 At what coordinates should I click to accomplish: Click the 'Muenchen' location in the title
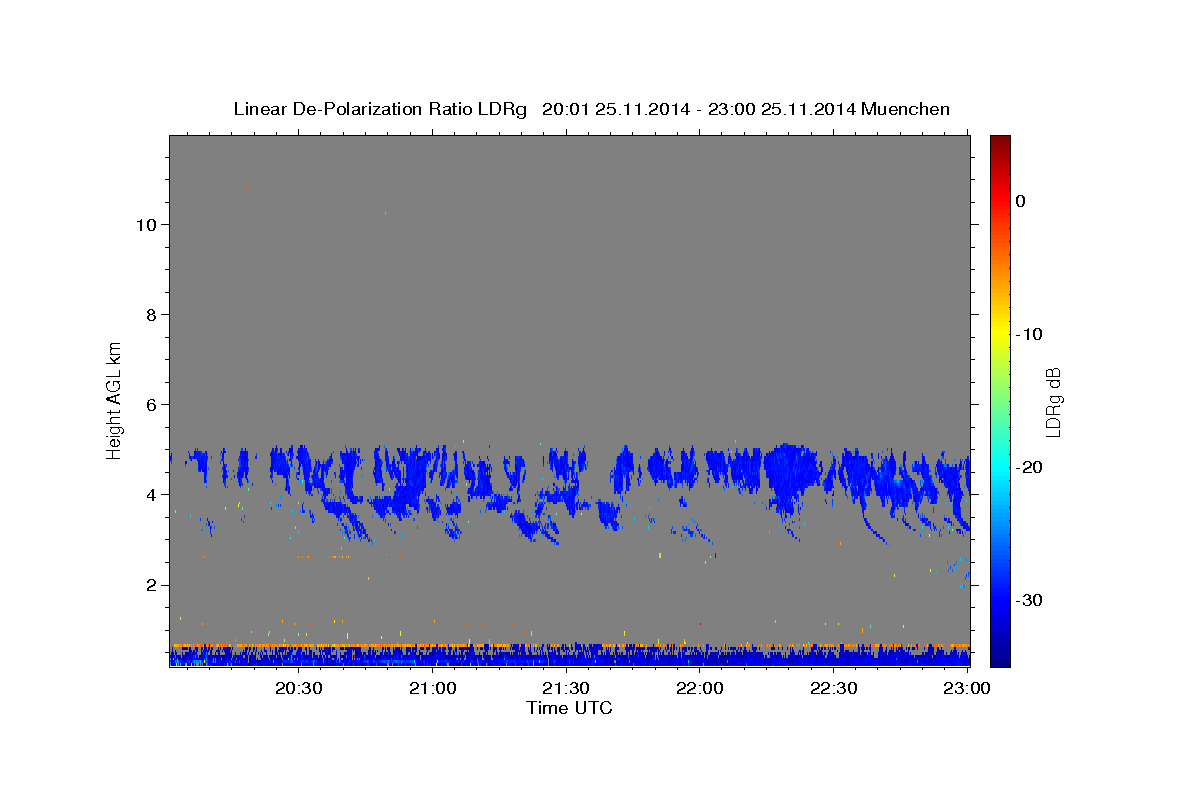point(904,109)
